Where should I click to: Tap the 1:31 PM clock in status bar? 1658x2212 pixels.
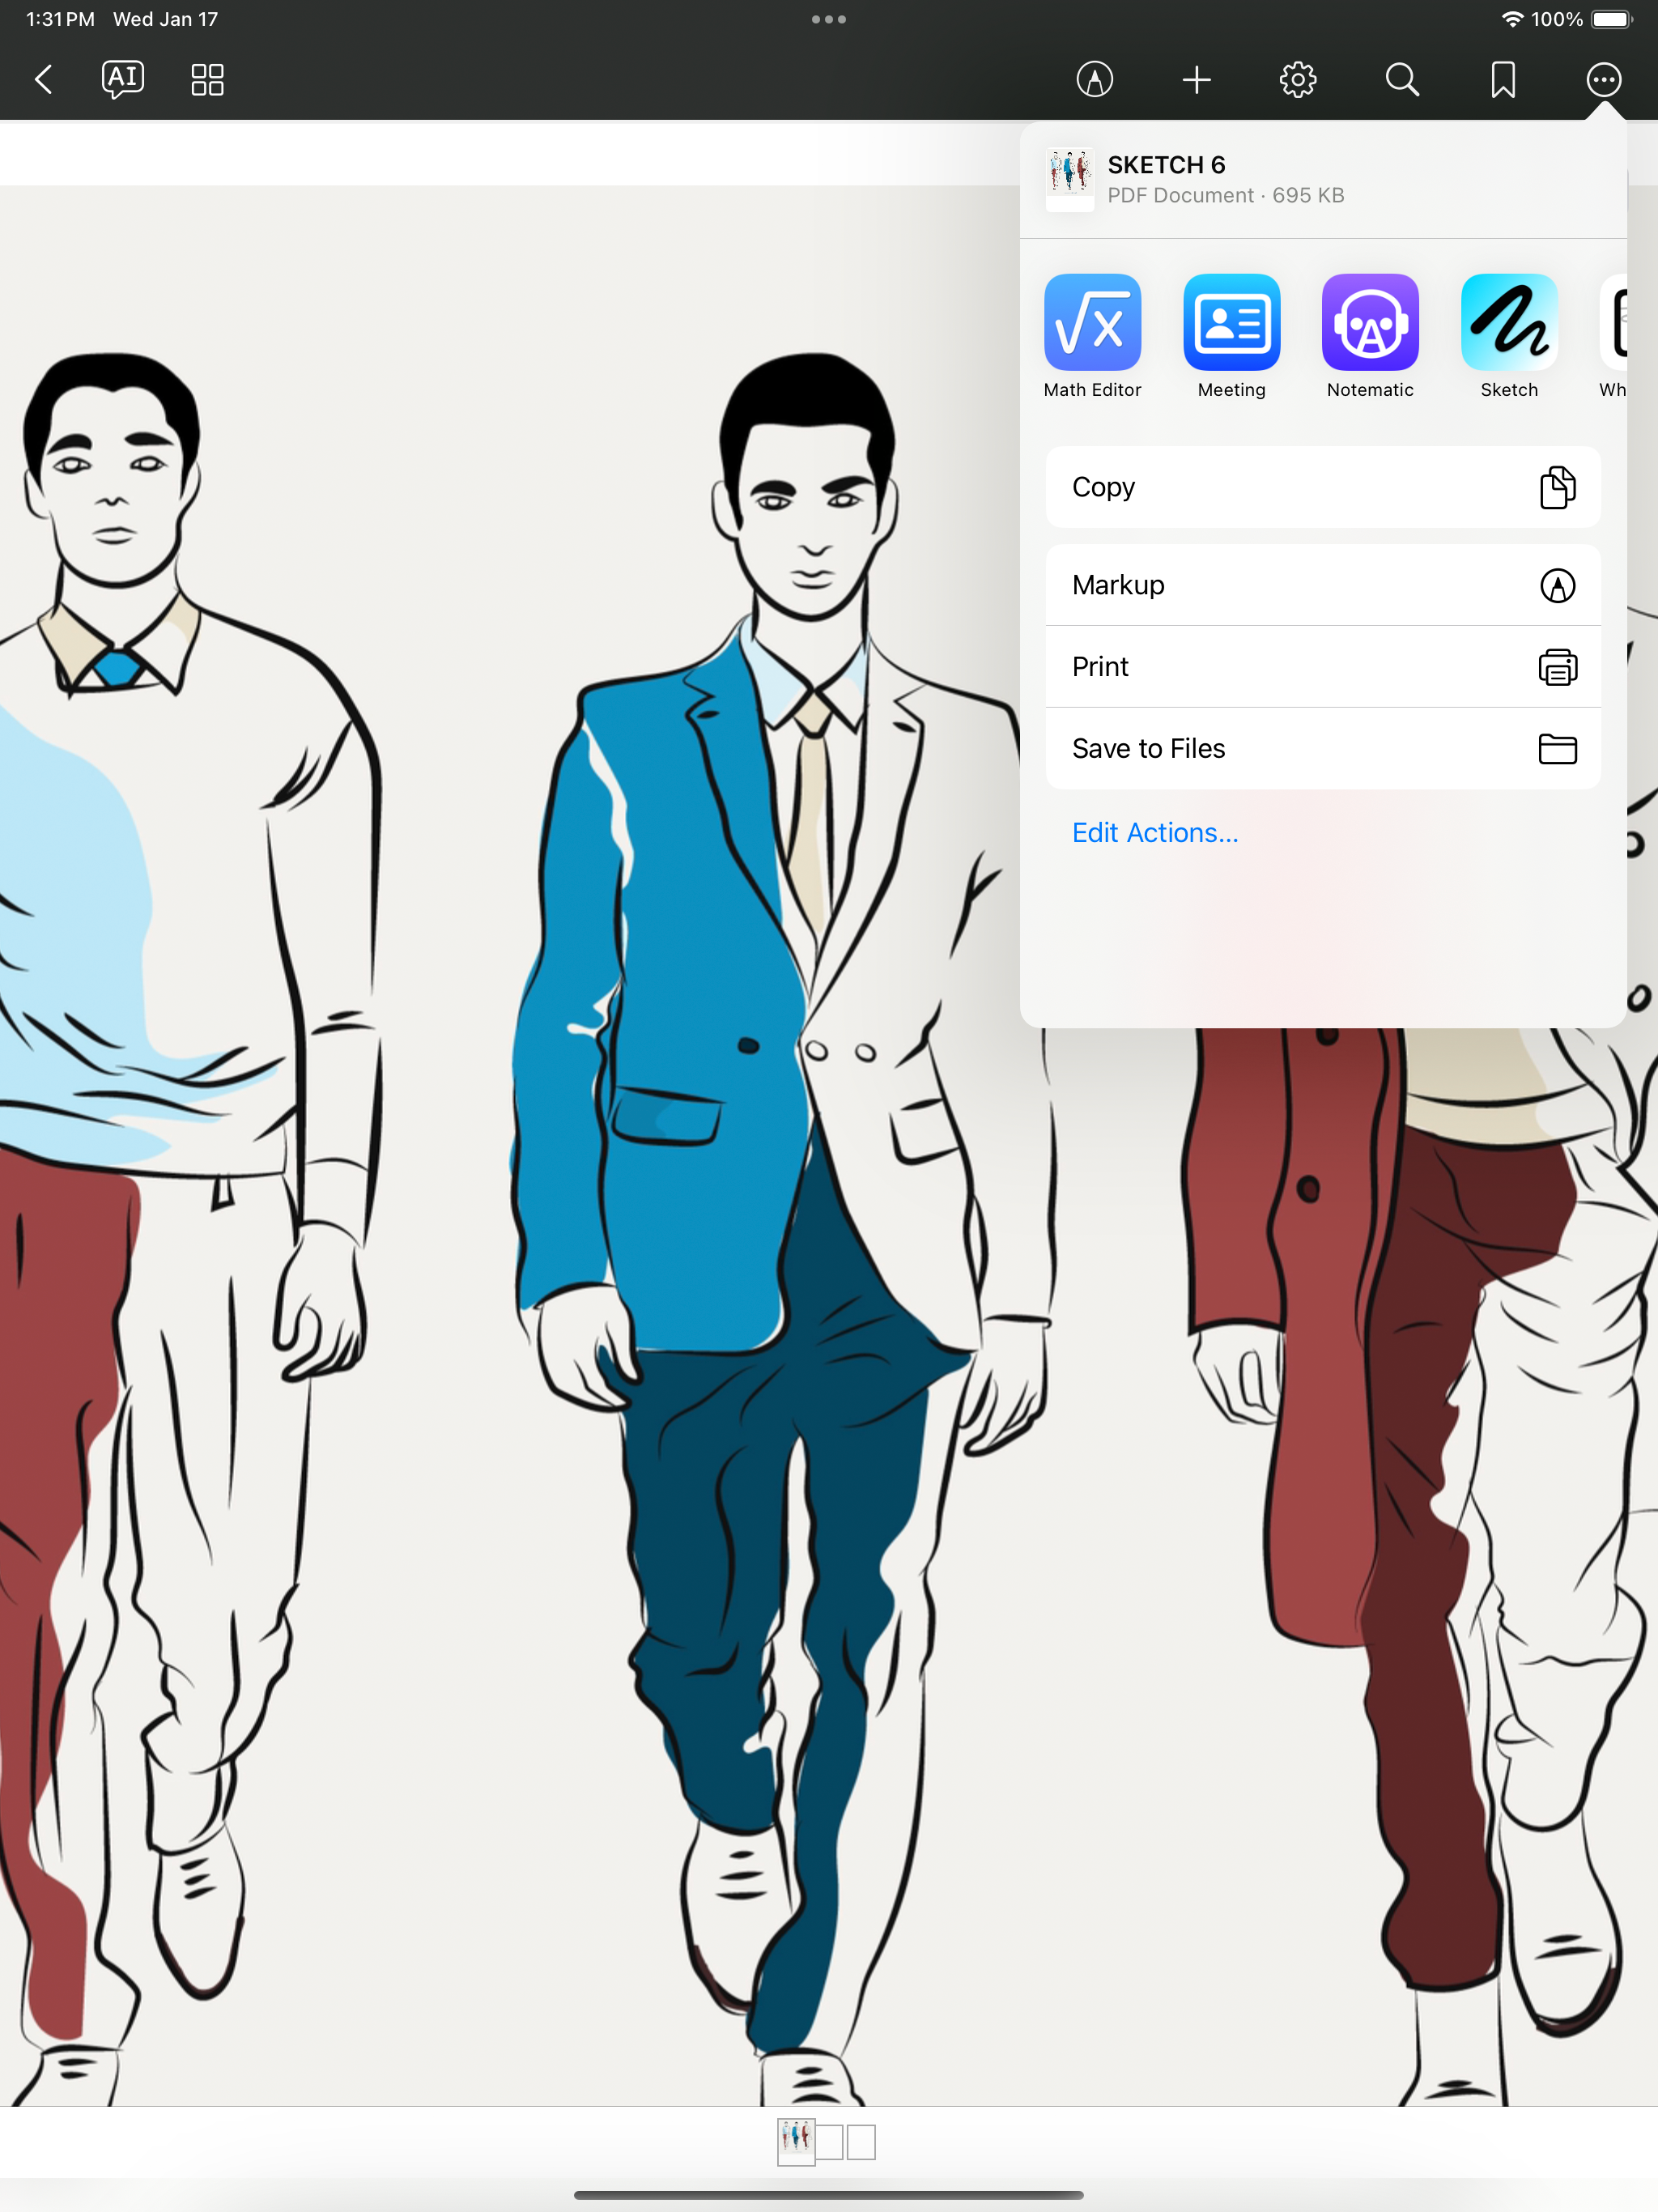point(60,19)
